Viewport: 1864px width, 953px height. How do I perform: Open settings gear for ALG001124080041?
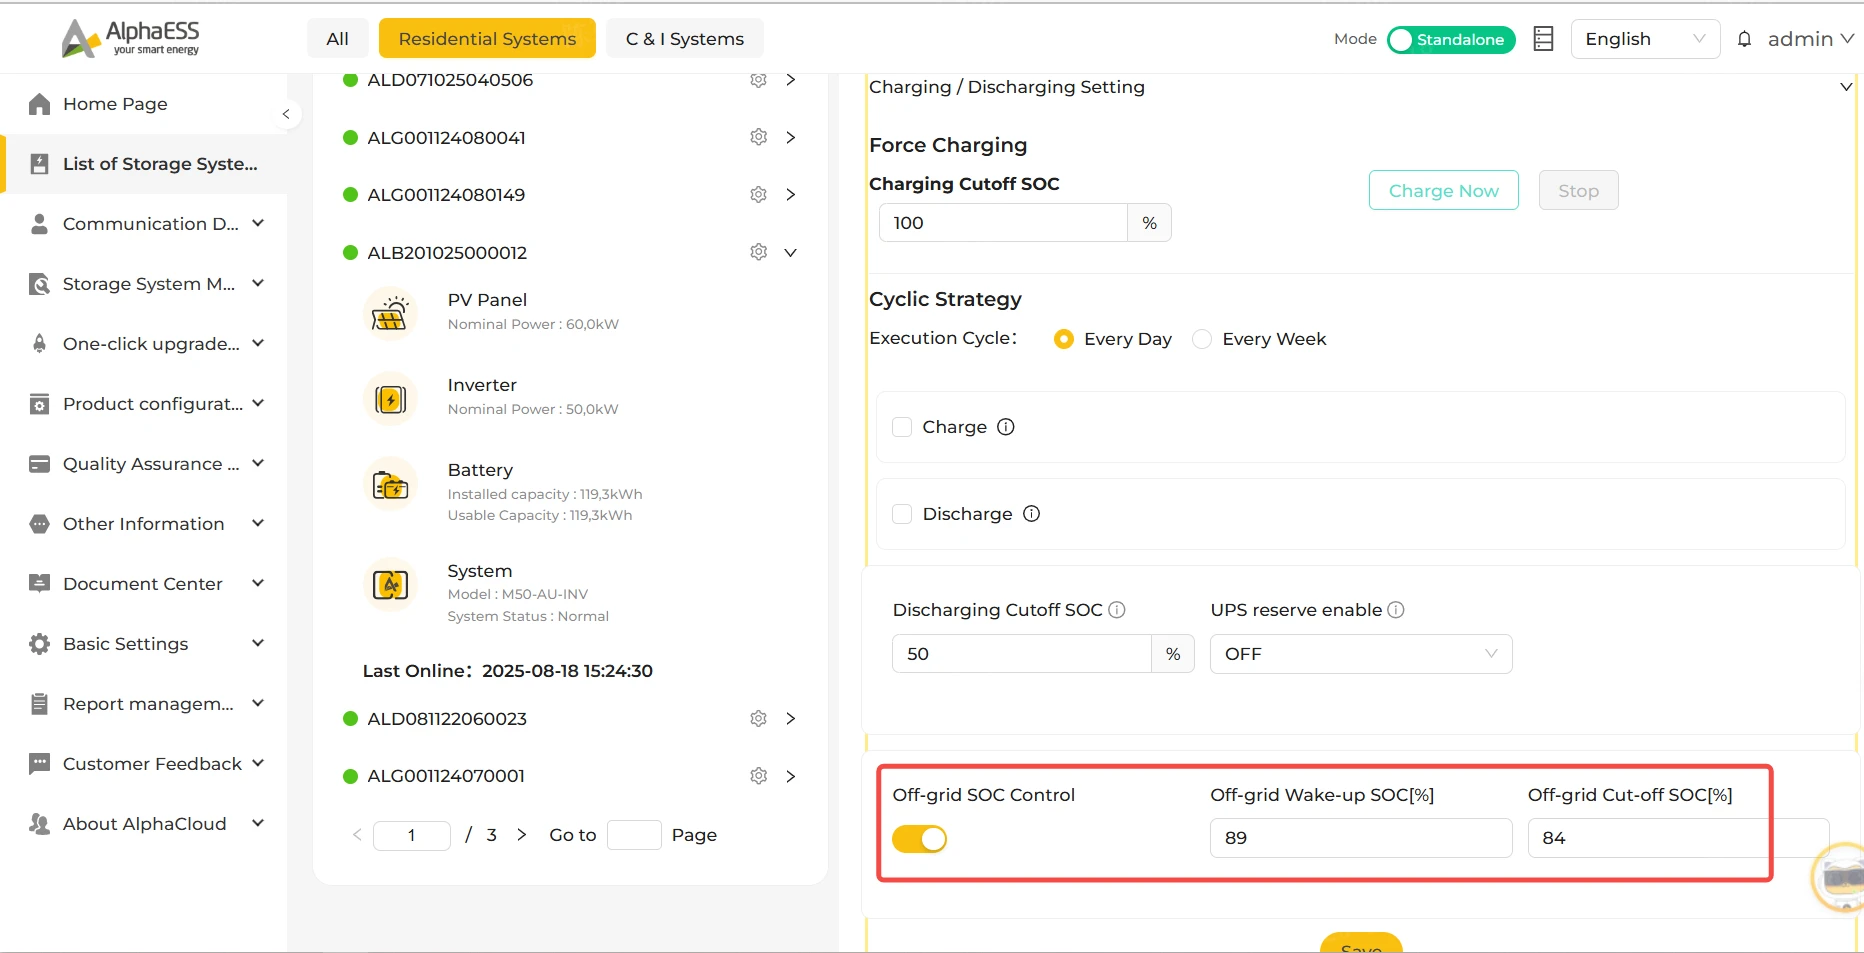click(x=759, y=137)
